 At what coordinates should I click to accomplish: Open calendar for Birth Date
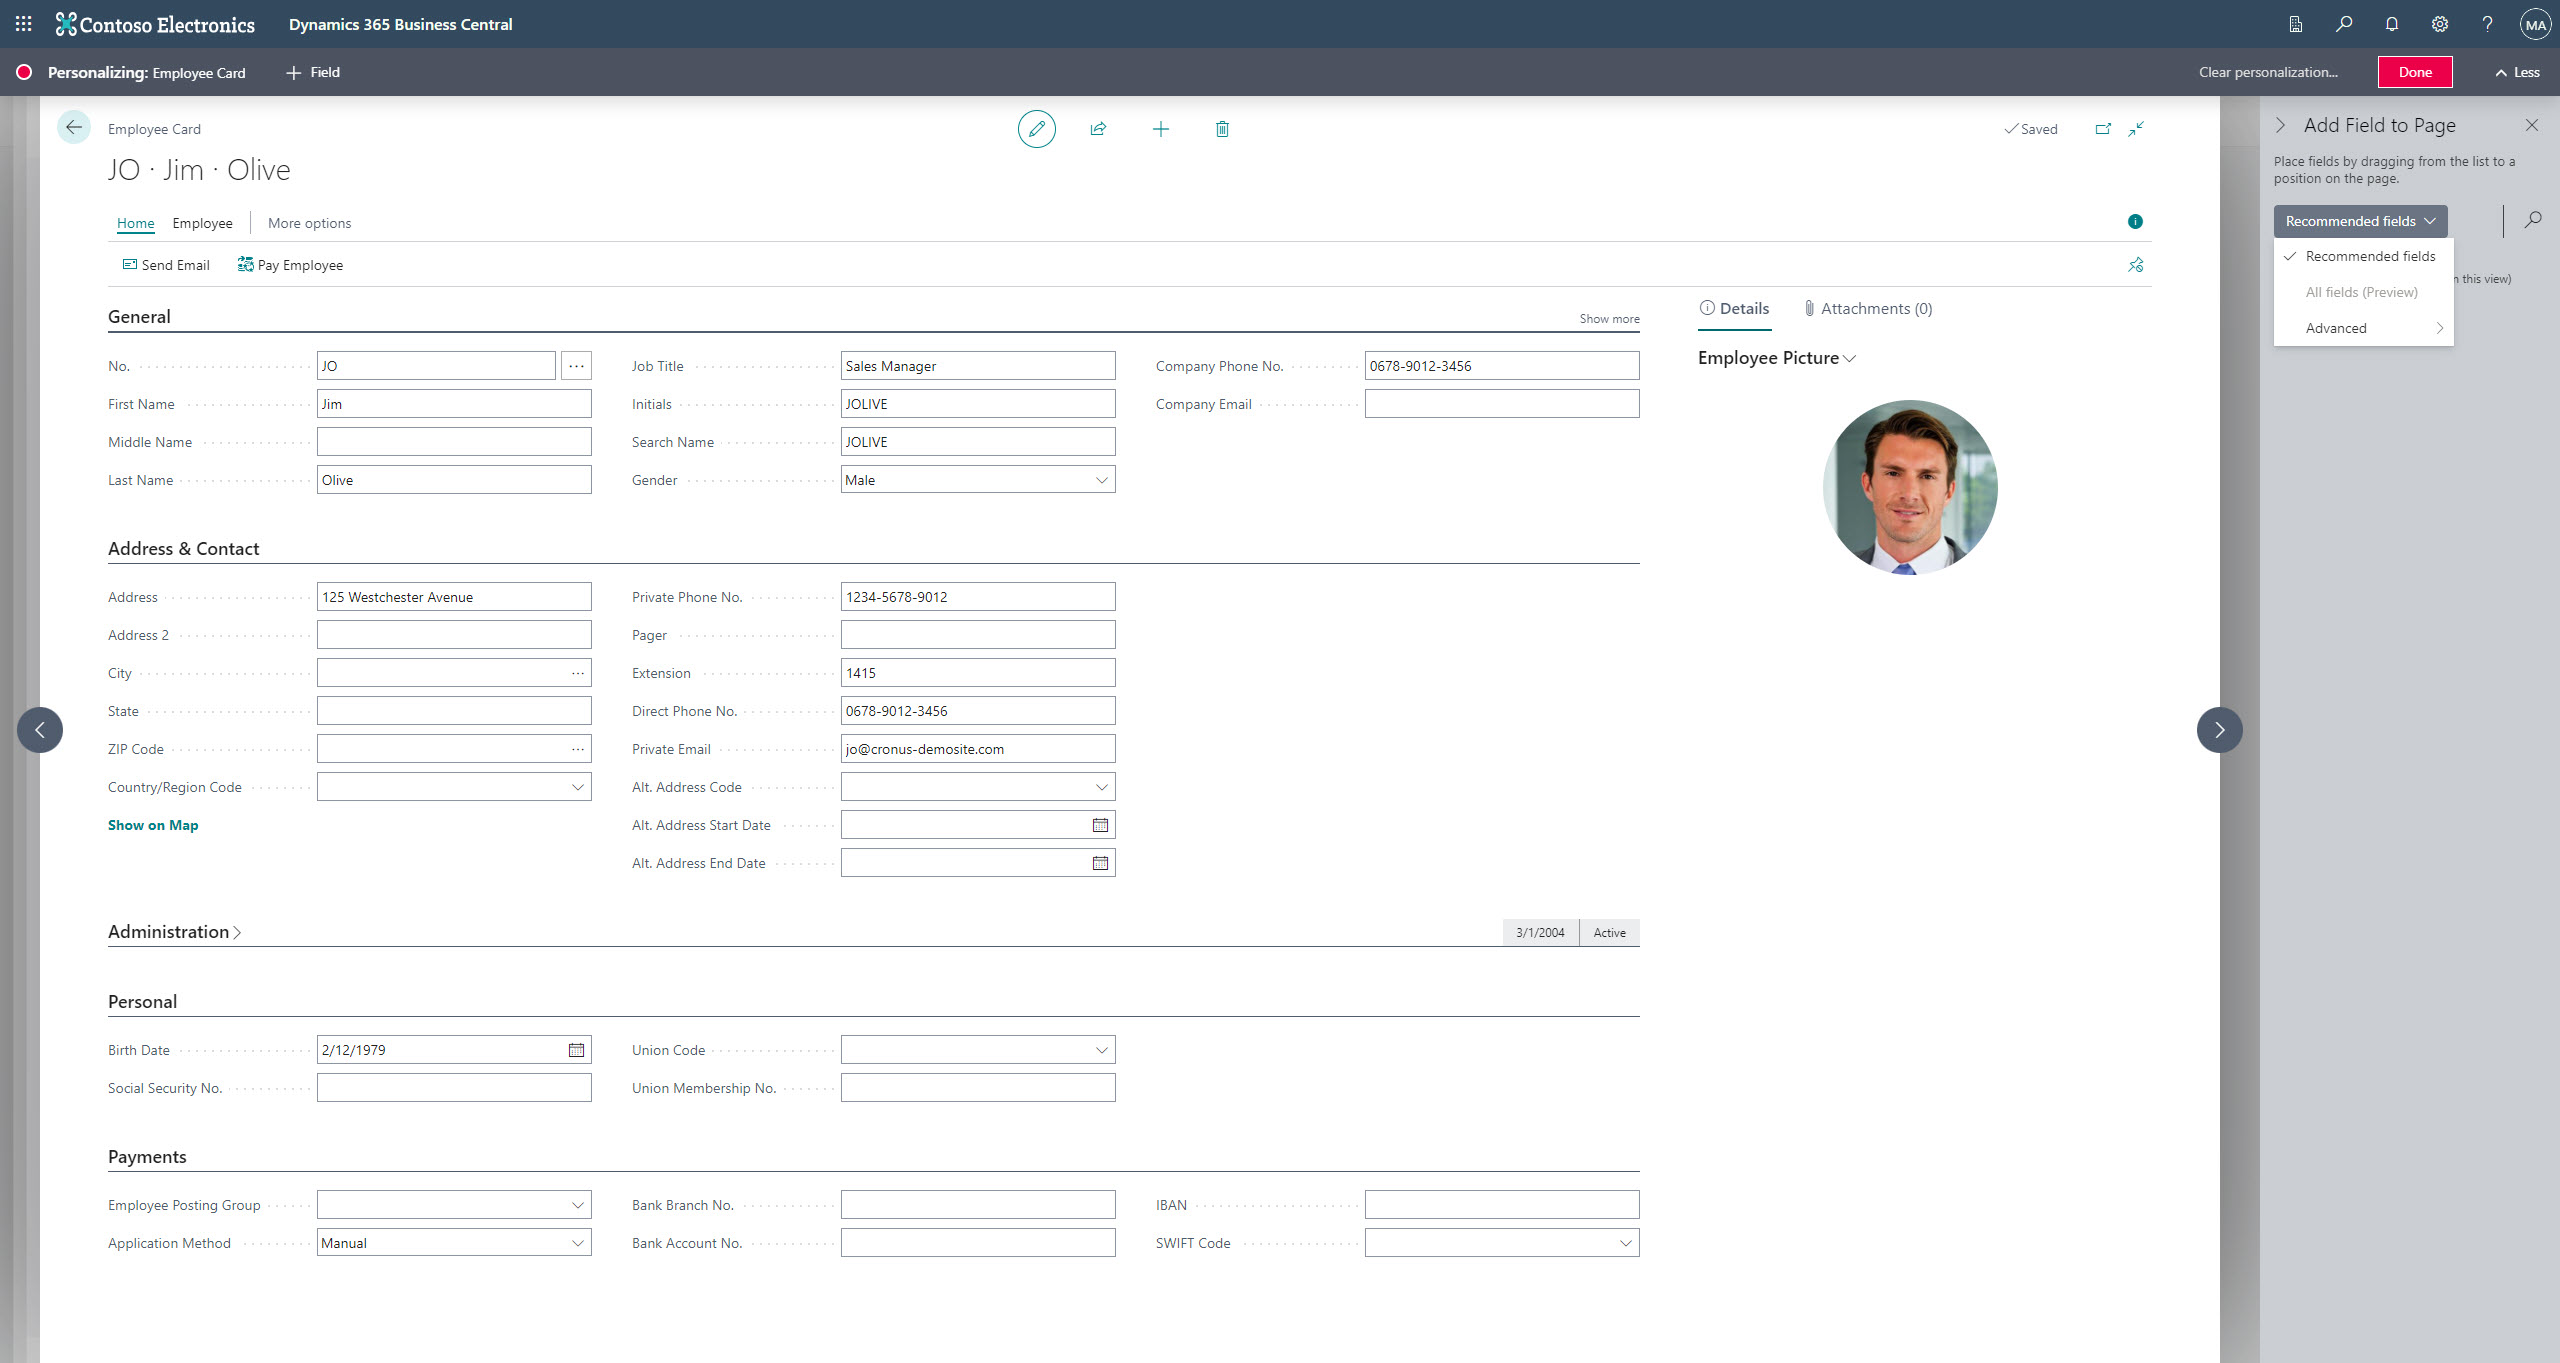tap(577, 1050)
